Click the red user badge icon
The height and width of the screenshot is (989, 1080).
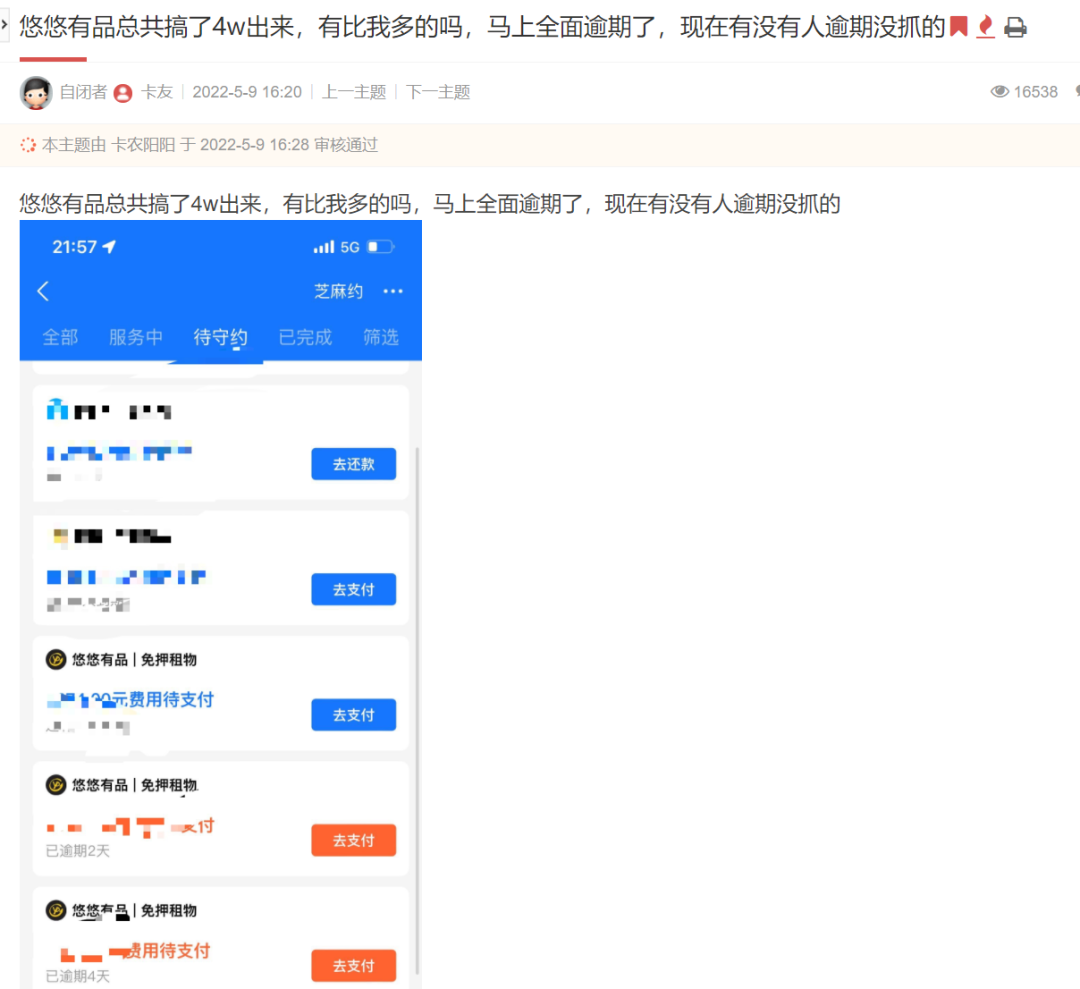tap(123, 93)
